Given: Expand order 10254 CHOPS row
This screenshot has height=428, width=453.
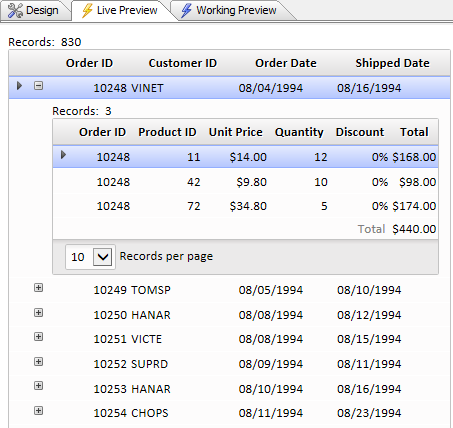Looking at the screenshot, I should [39, 411].
